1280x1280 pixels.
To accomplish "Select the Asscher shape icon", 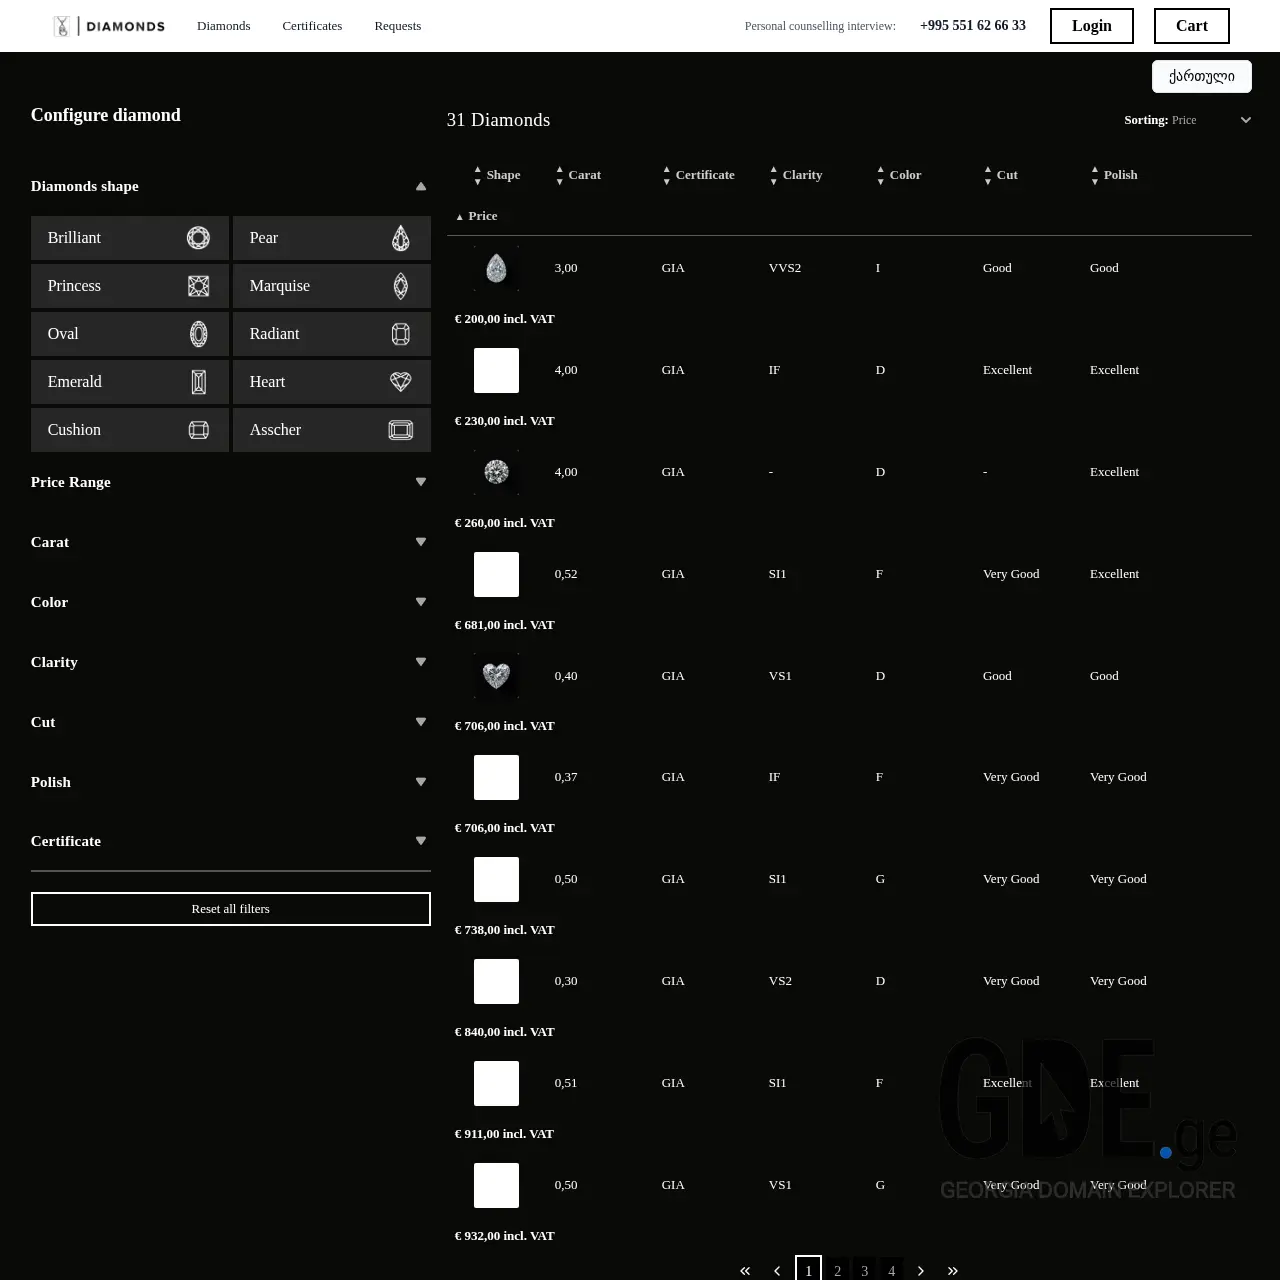I will pos(400,430).
